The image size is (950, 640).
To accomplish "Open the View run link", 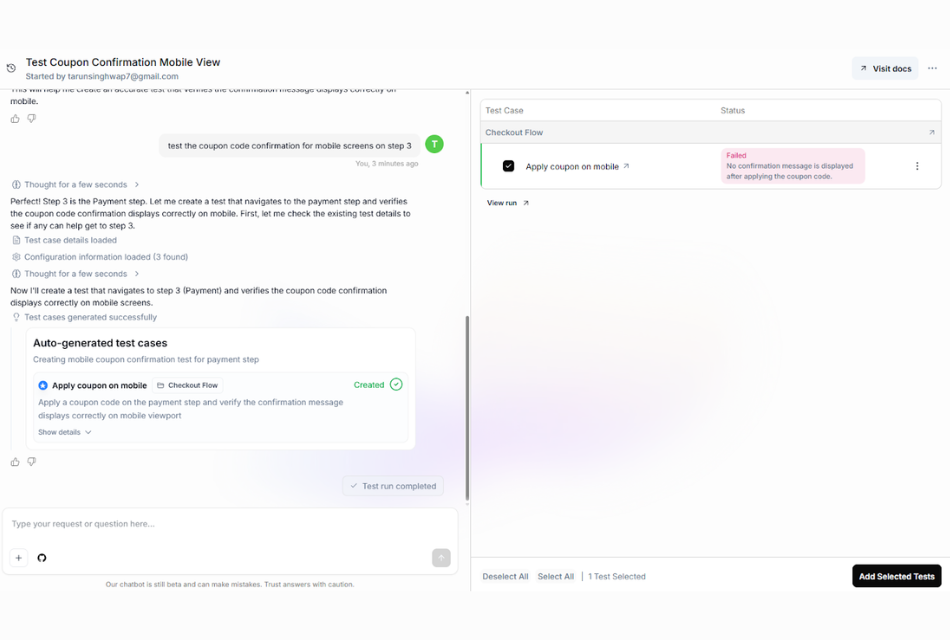I will click(508, 203).
